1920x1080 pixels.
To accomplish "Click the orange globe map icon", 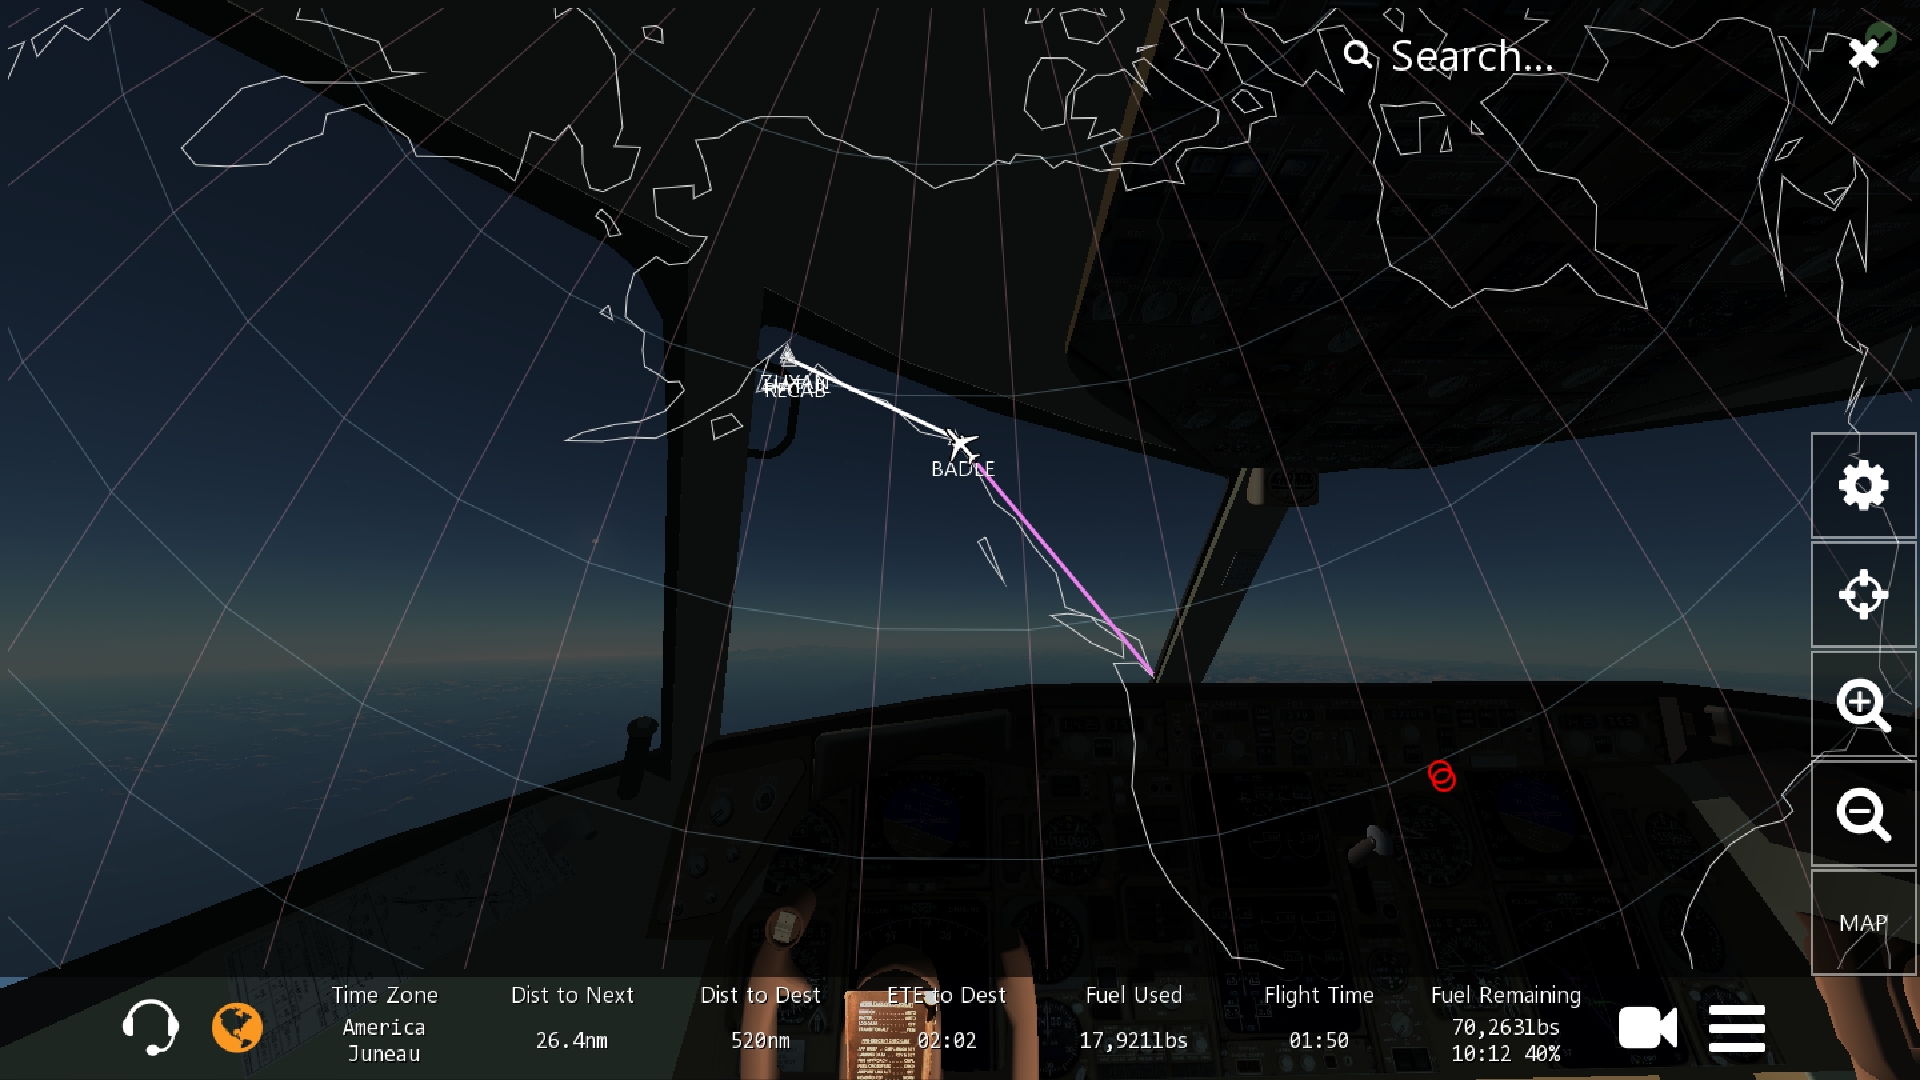I will [x=237, y=1027].
